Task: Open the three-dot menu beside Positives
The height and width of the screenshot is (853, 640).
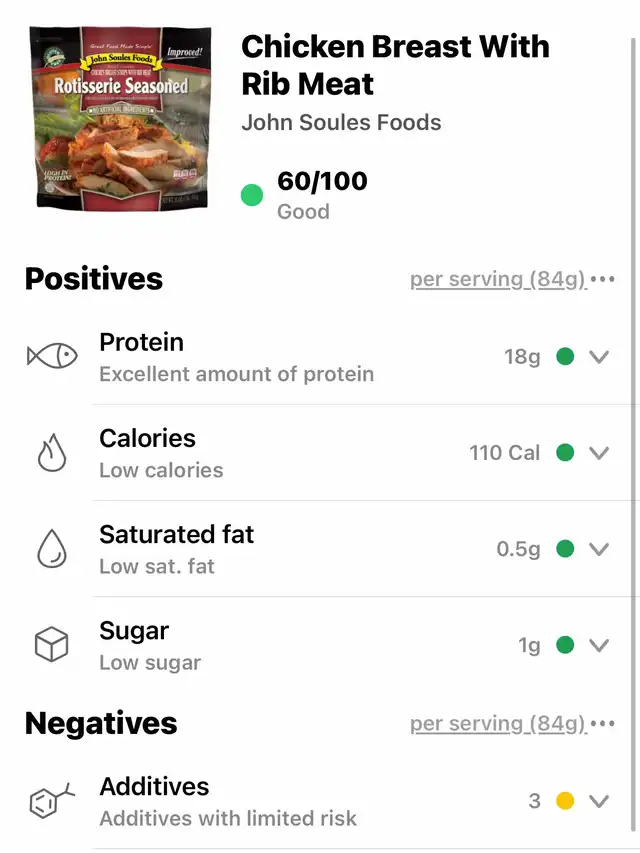Action: tap(602, 280)
